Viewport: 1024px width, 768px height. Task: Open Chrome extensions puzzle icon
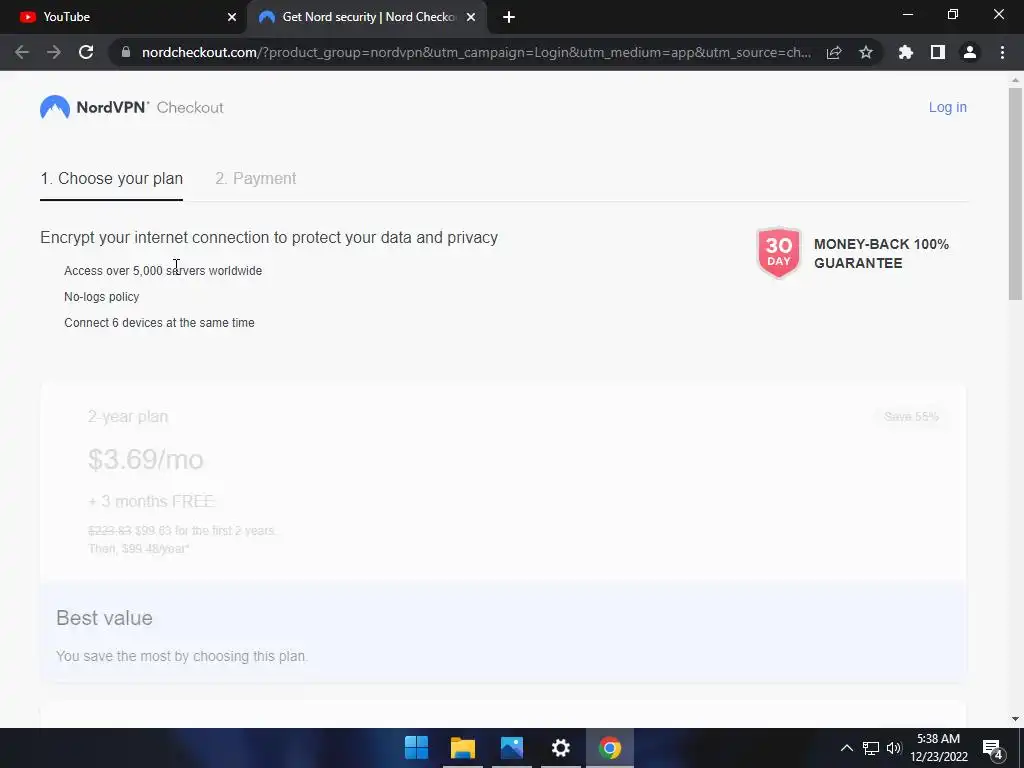point(906,52)
